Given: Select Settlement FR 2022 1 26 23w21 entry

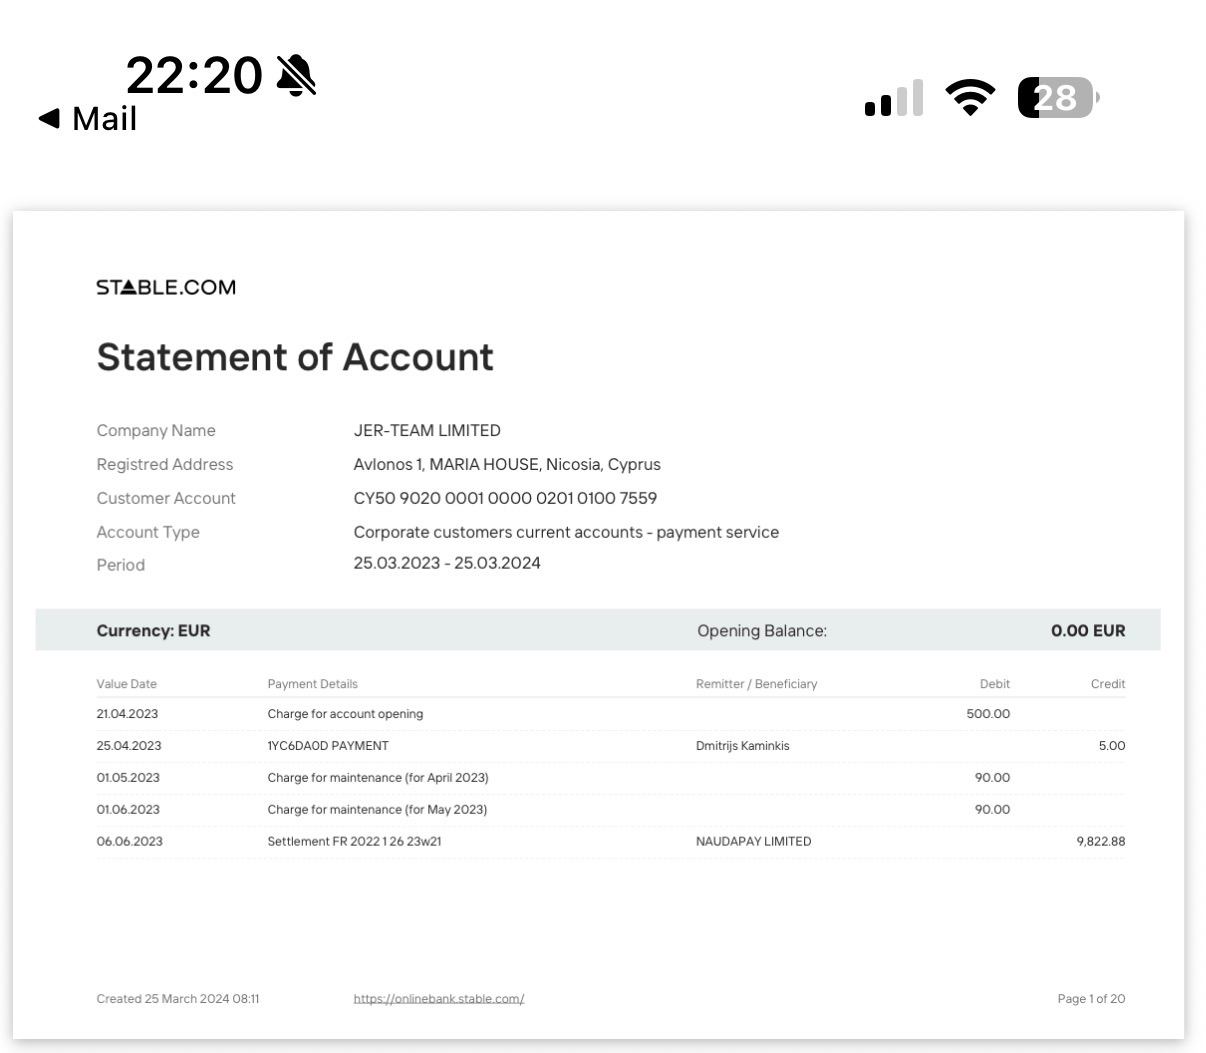Looking at the screenshot, I should [354, 842].
